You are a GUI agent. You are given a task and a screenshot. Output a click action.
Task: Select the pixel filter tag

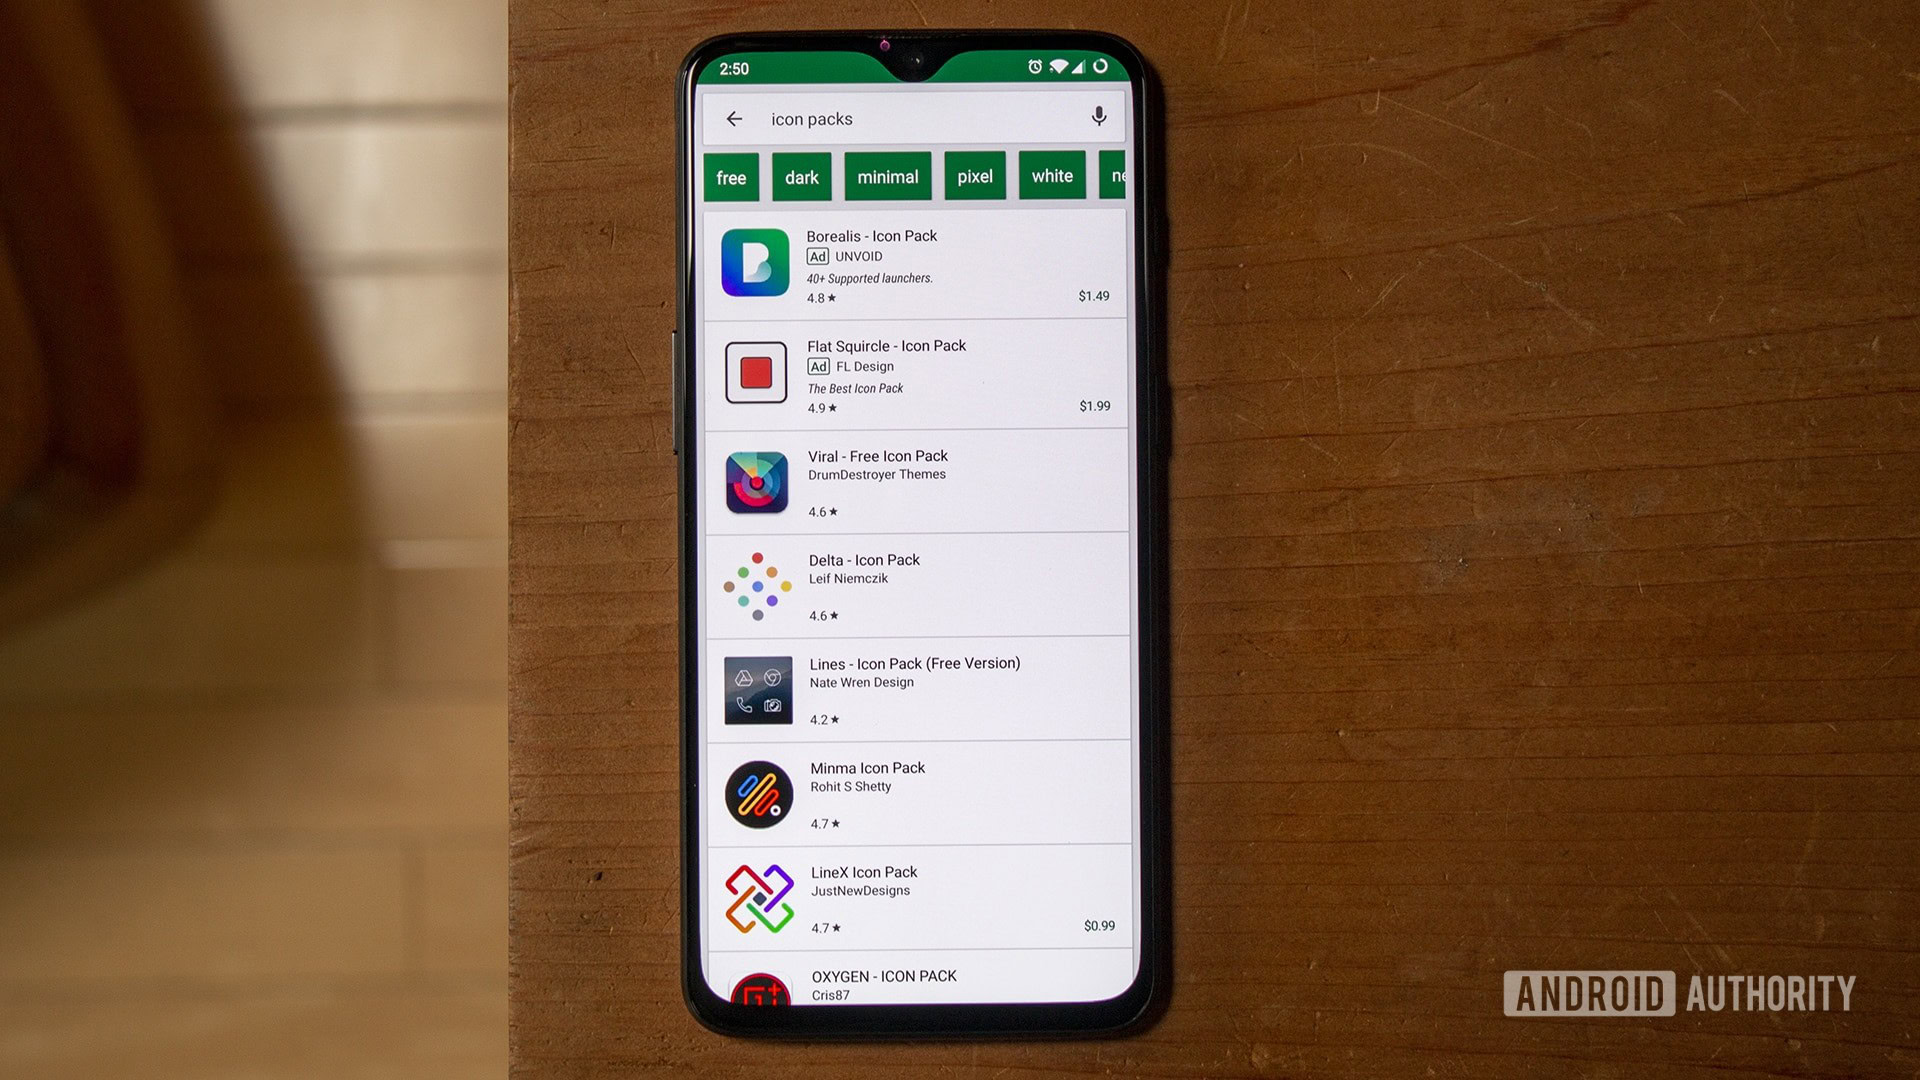pyautogui.click(x=975, y=175)
